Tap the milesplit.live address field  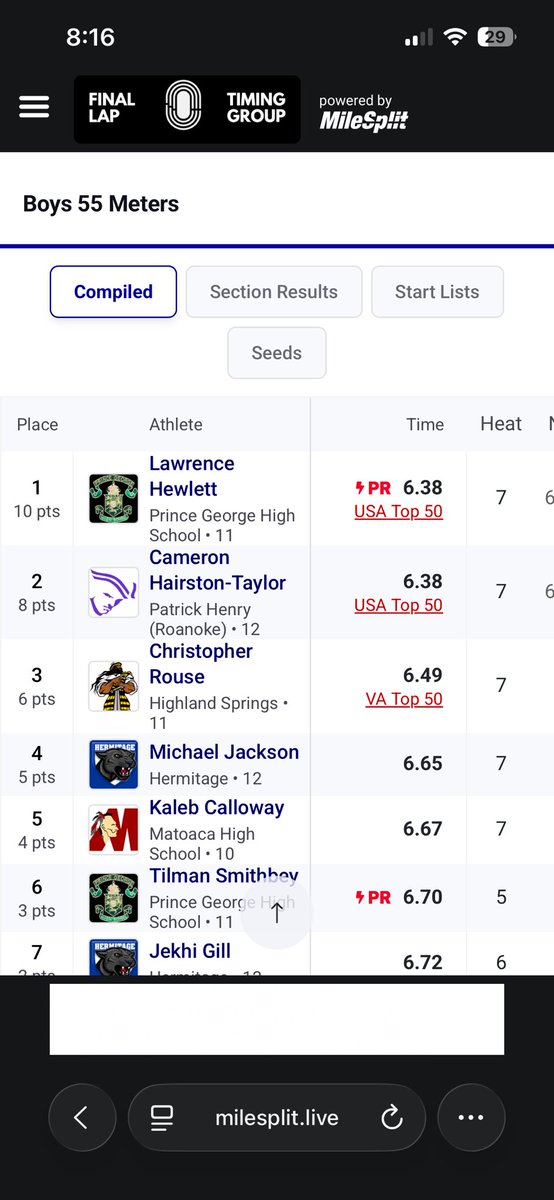[x=277, y=1118]
